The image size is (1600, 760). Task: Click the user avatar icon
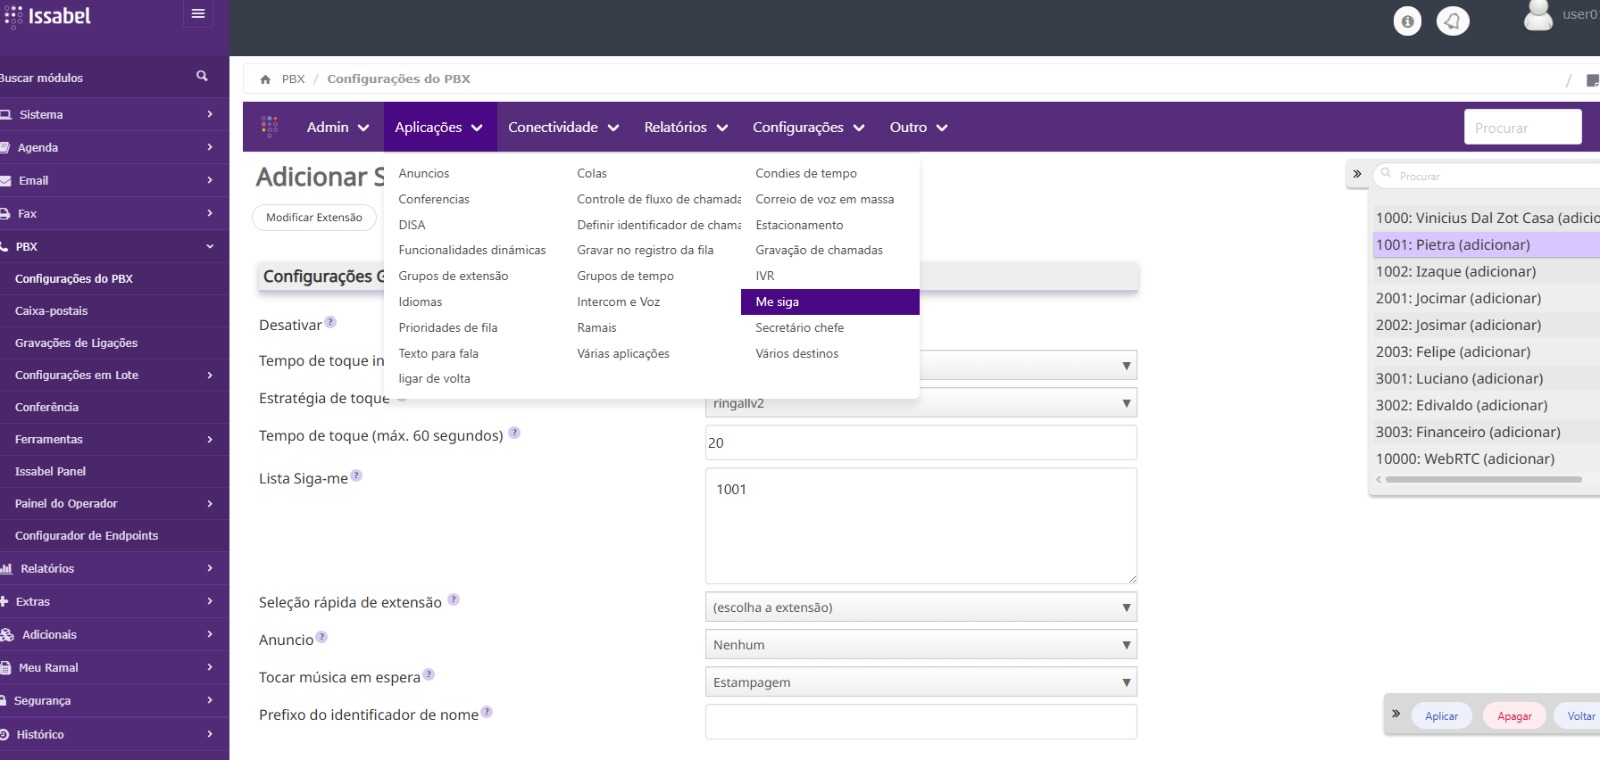(1537, 15)
